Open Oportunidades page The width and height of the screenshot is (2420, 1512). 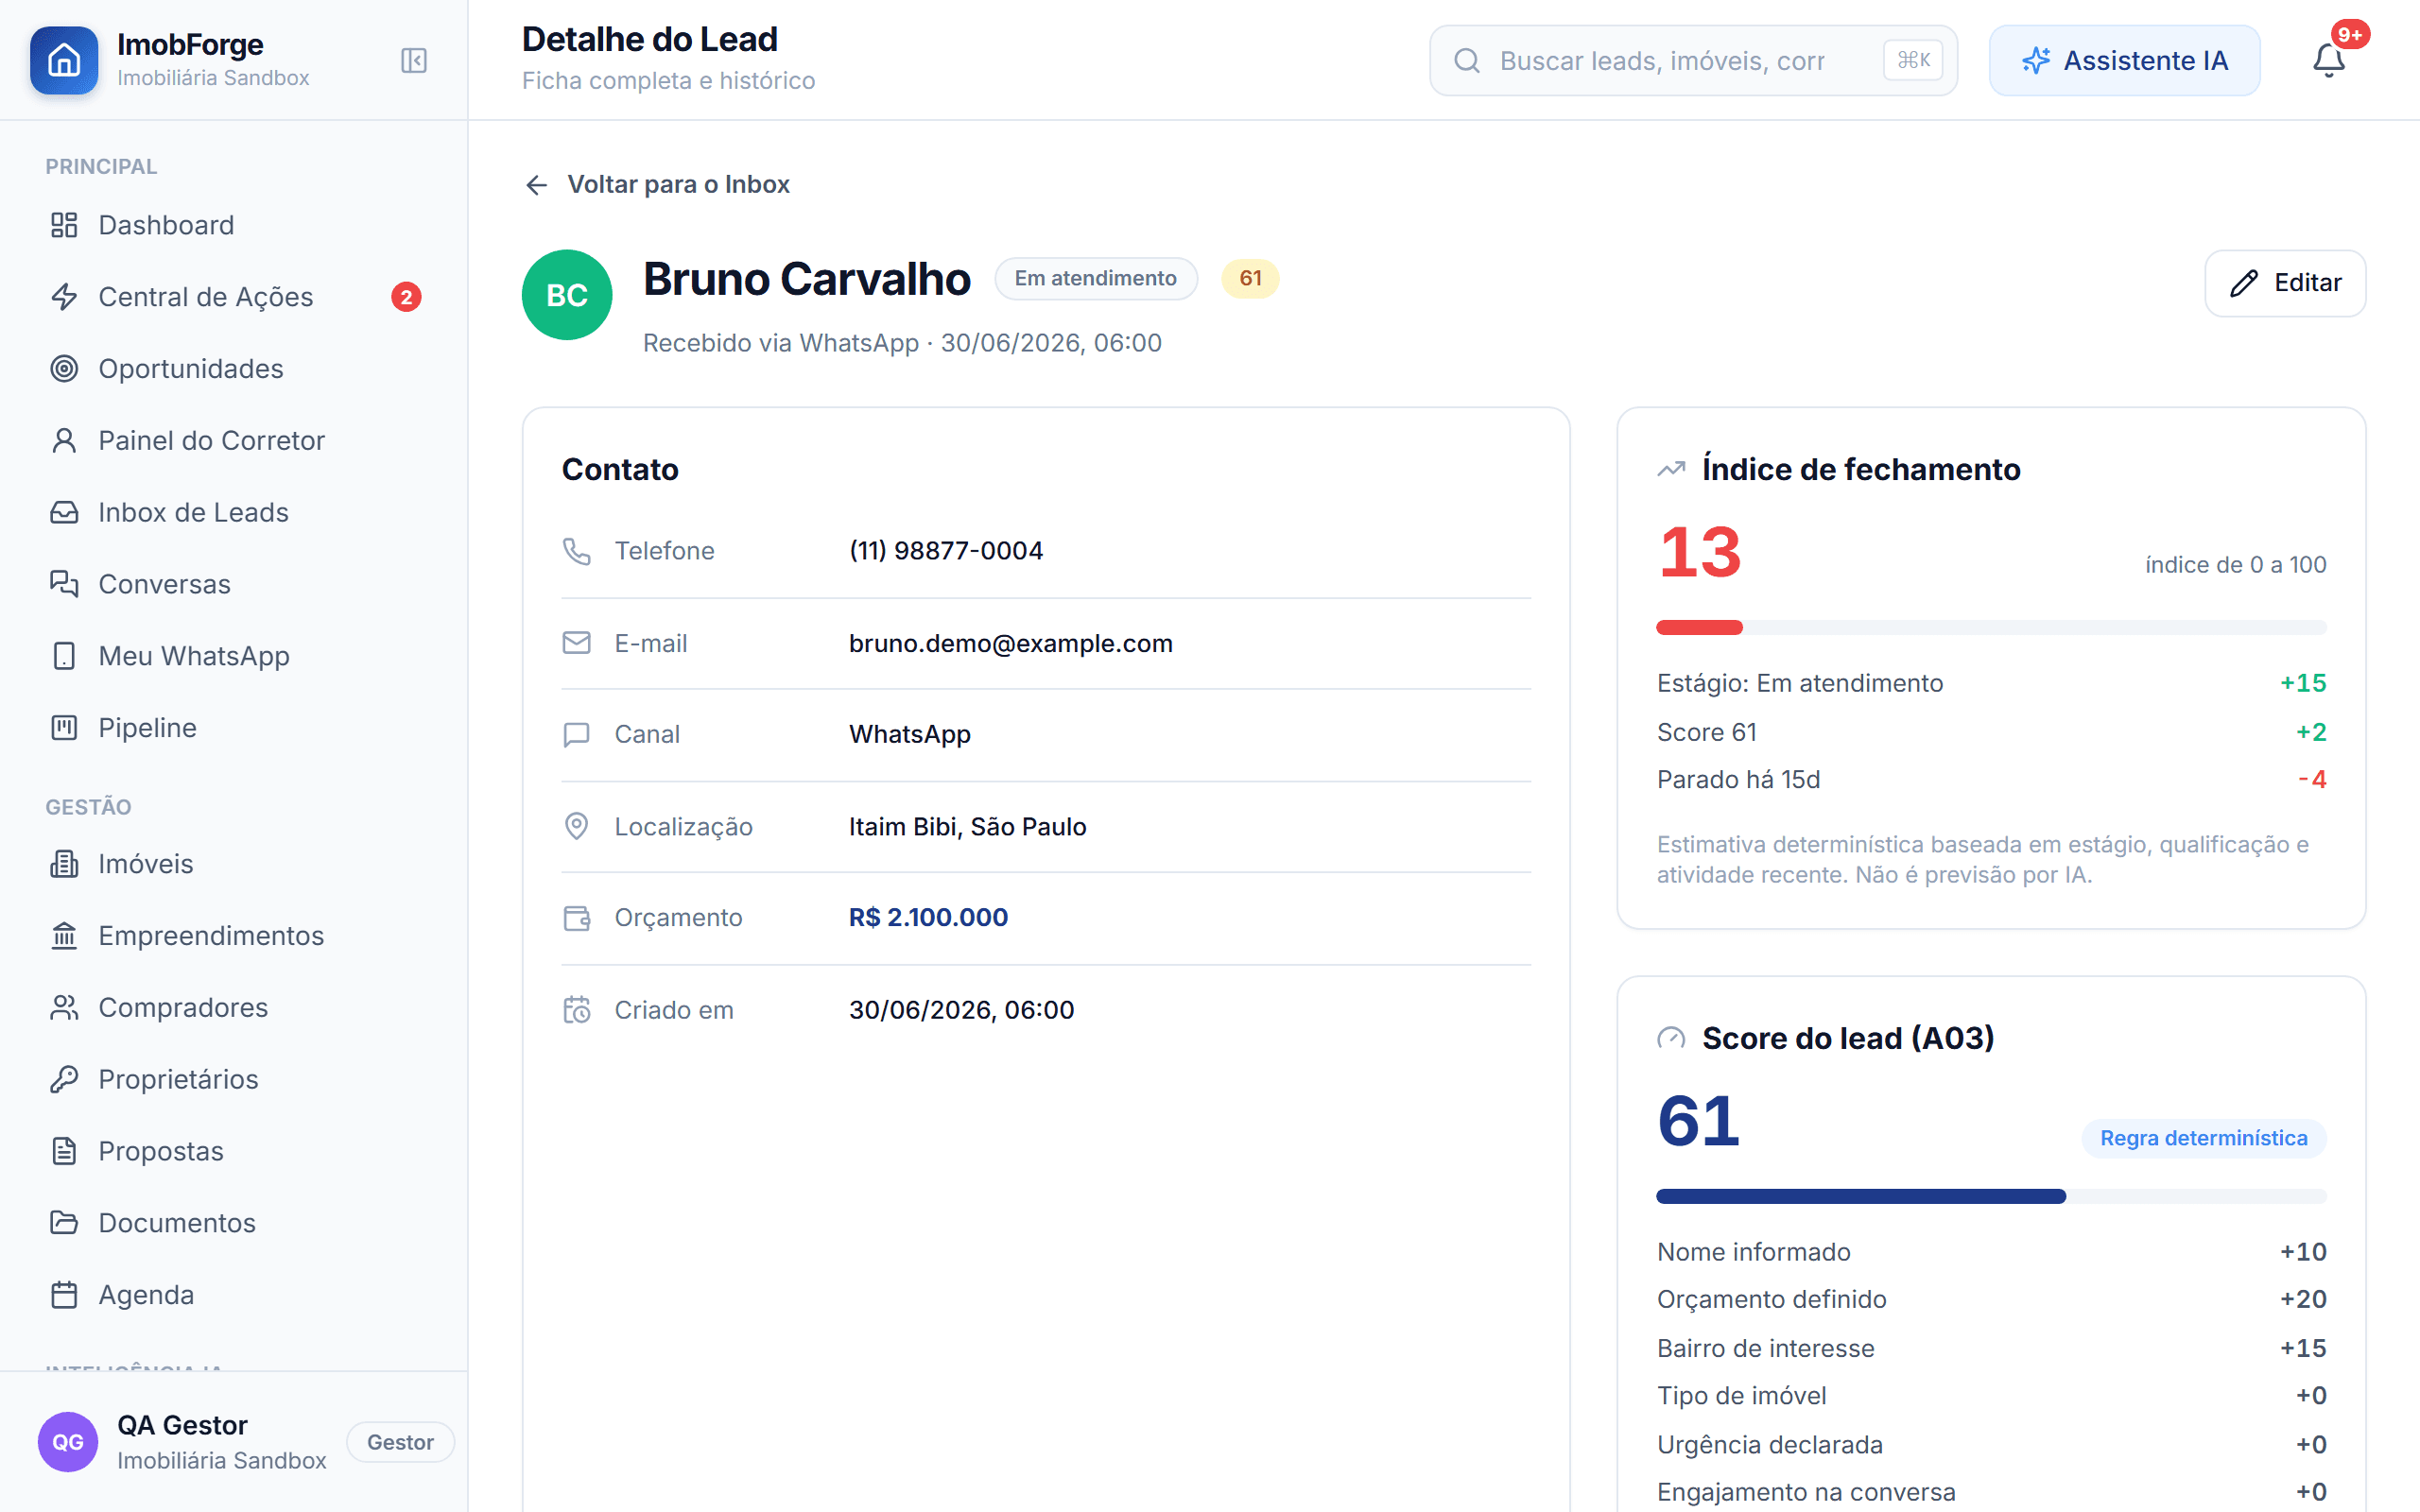[x=234, y=369]
